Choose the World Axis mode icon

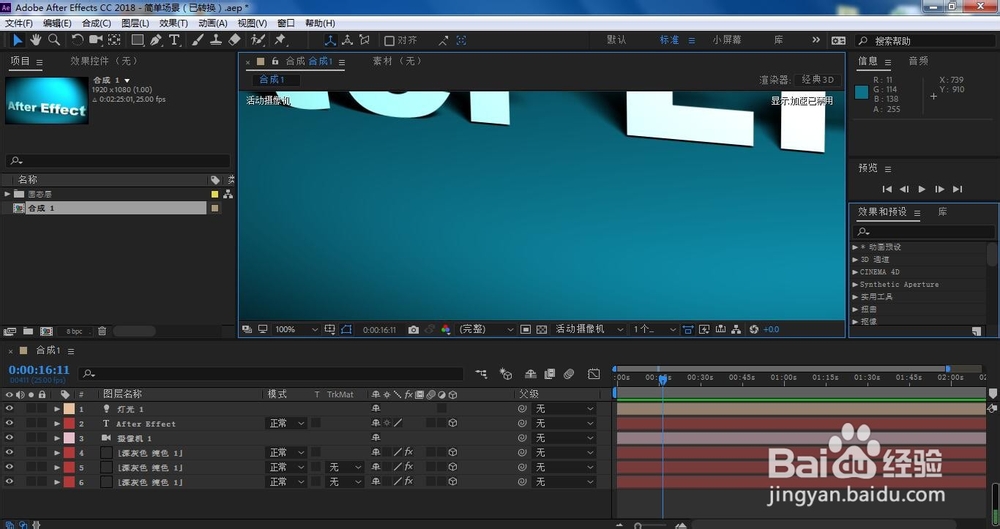point(347,40)
